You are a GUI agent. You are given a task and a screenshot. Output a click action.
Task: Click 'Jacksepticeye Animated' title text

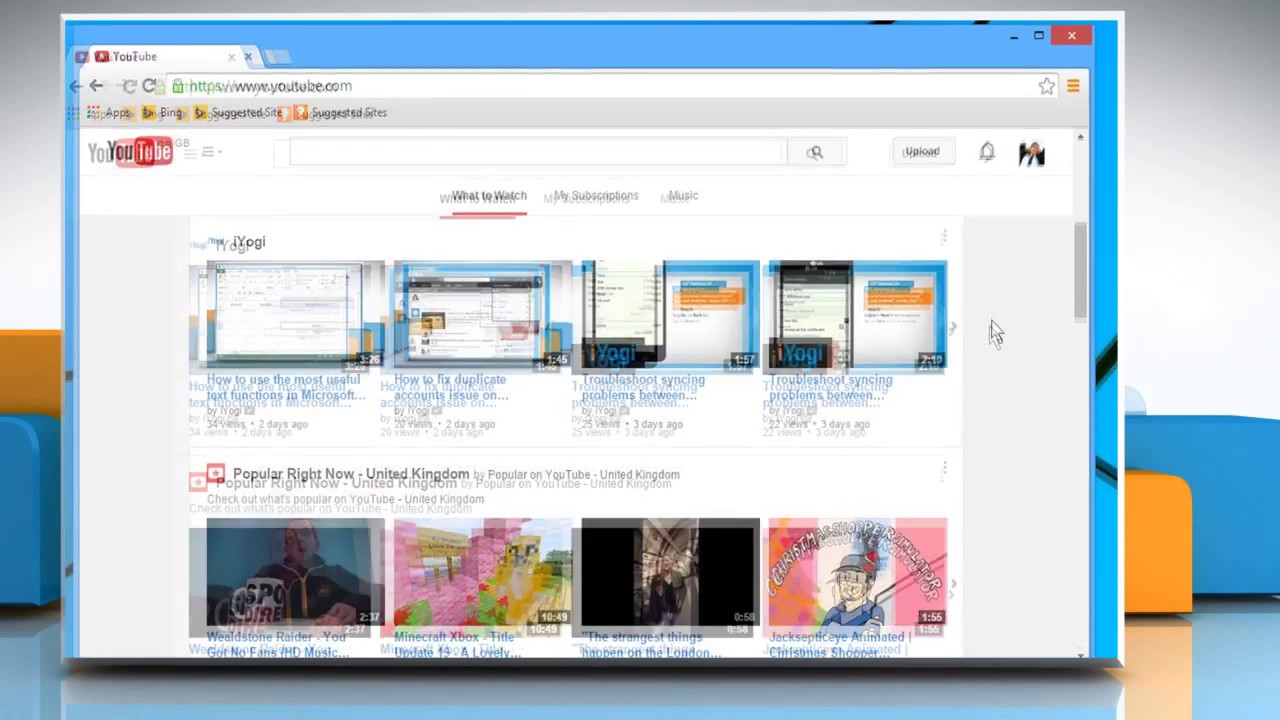839,644
